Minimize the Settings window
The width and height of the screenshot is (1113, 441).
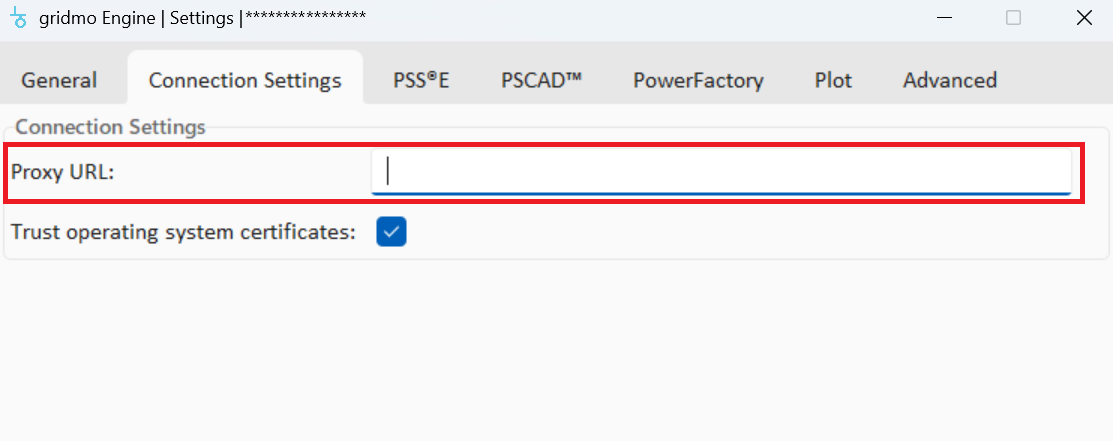[x=945, y=18]
